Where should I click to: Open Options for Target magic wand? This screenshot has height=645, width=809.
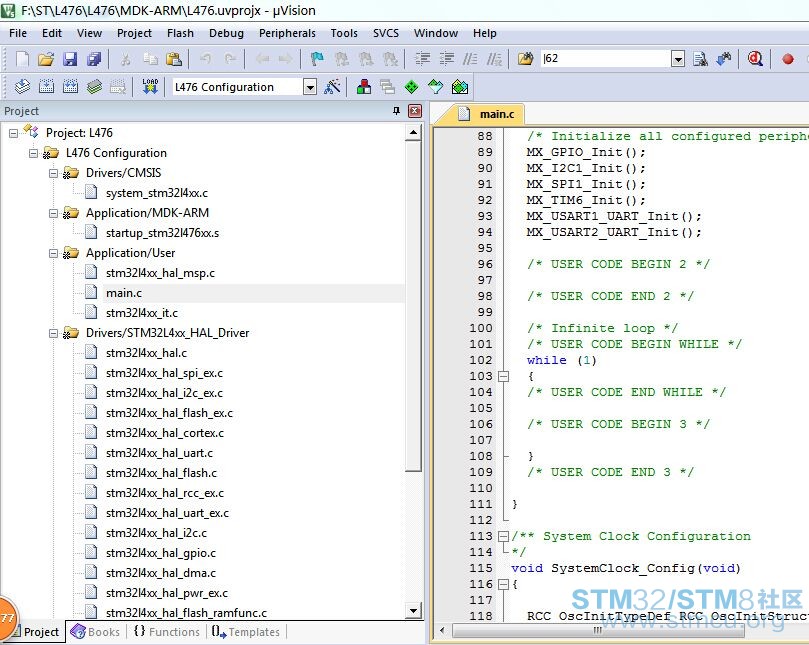[332, 87]
